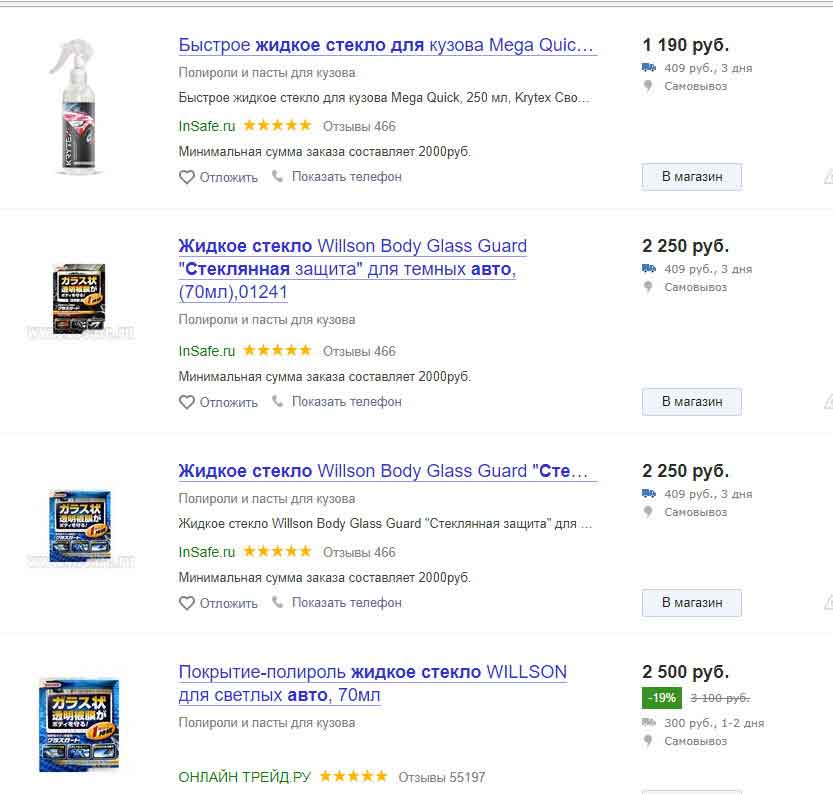Click phone icon in Willson dark auto listing

click(x=278, y=401)
